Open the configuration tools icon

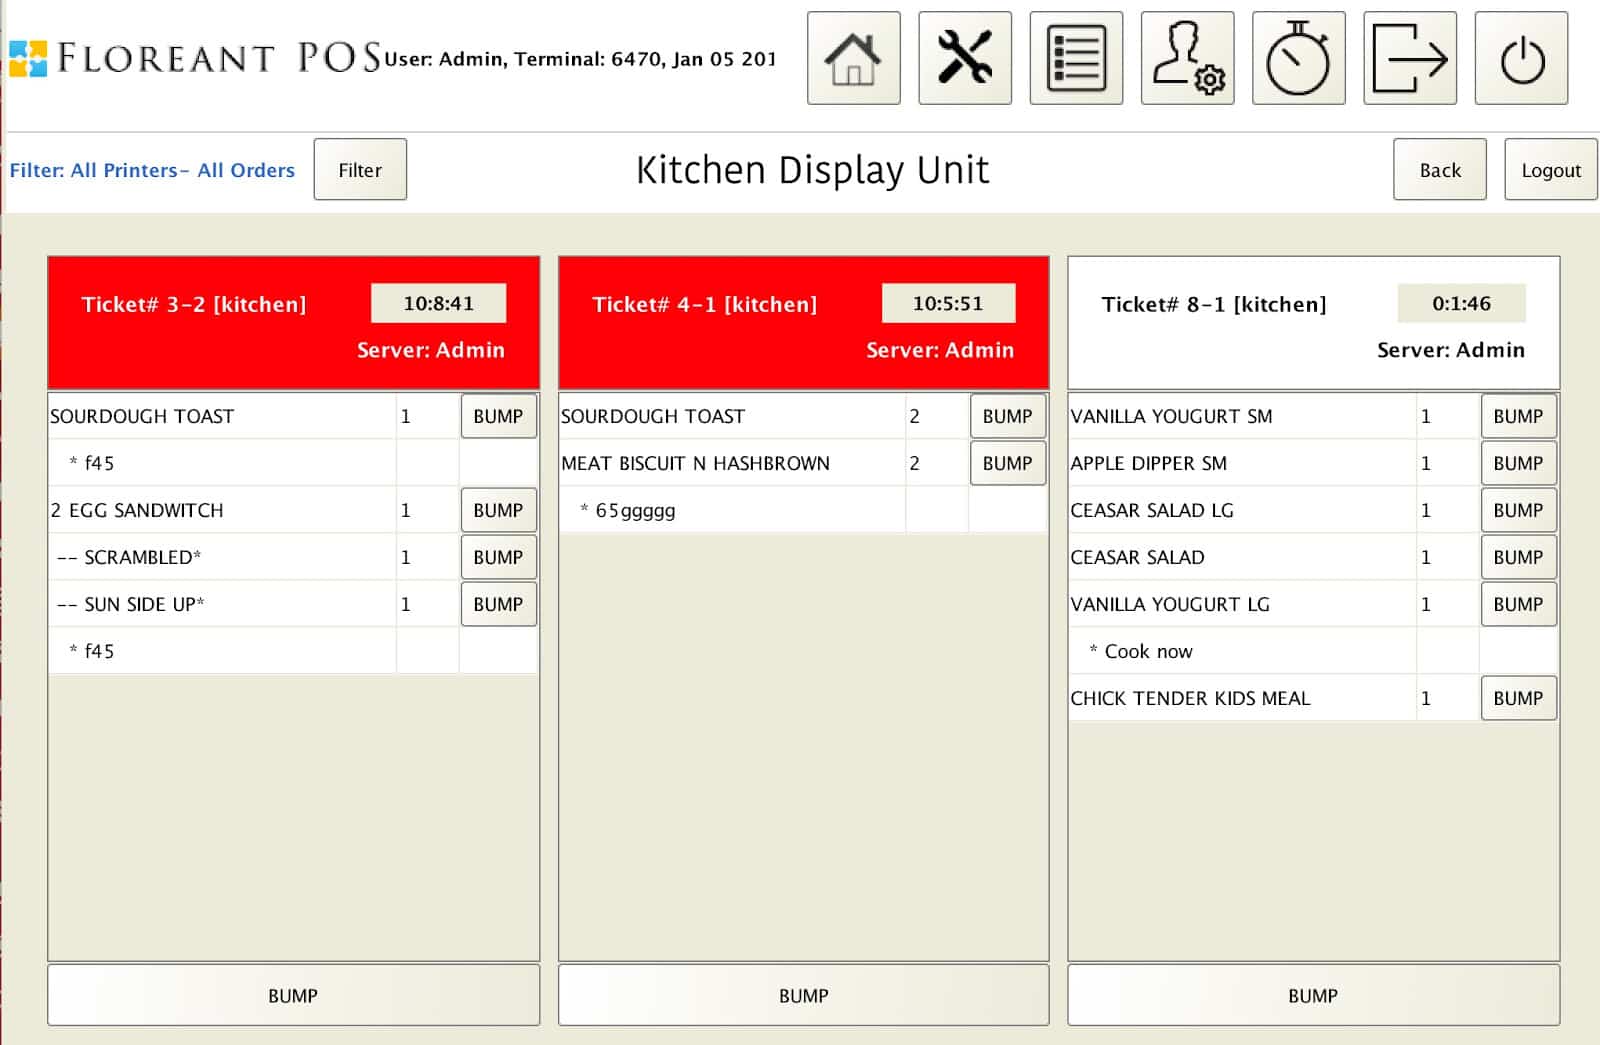[965, 57]
